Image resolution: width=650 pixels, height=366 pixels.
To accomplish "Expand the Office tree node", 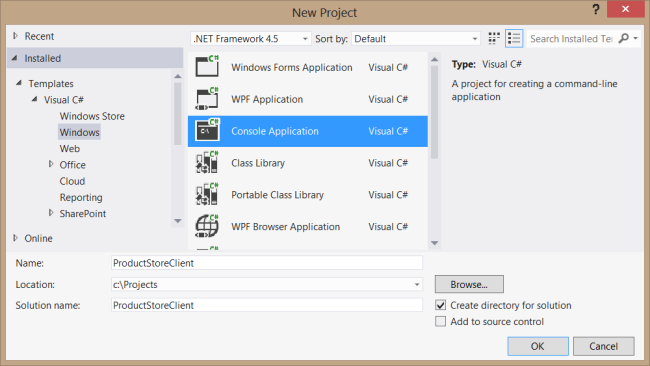I will pyautogui.click(x=51, y=164).
